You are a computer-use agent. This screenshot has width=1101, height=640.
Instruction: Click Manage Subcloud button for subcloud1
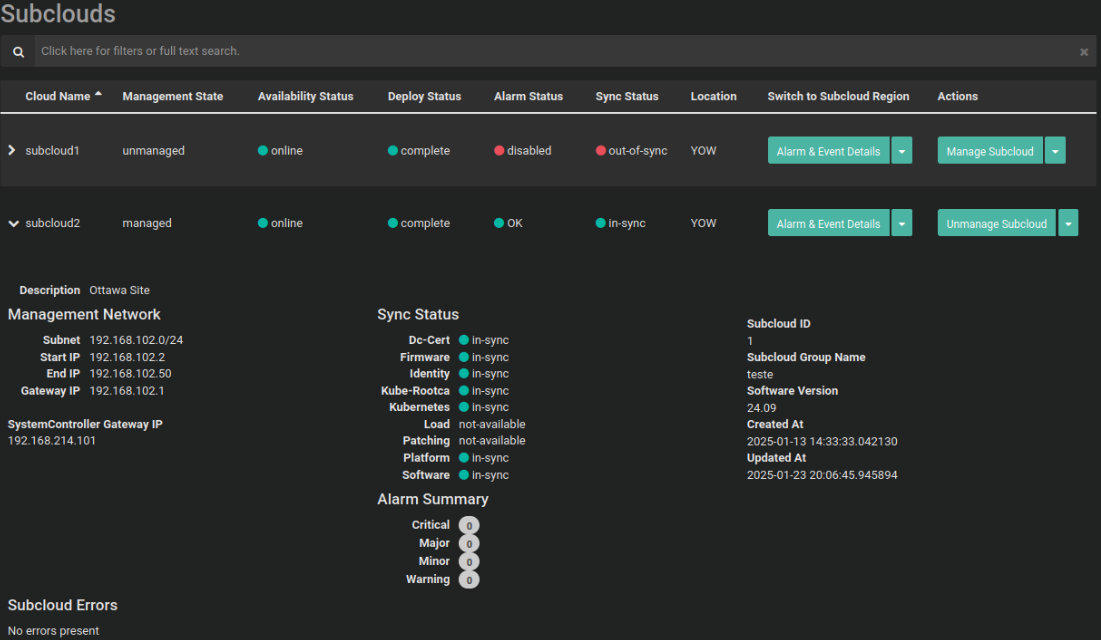(989, 151)
